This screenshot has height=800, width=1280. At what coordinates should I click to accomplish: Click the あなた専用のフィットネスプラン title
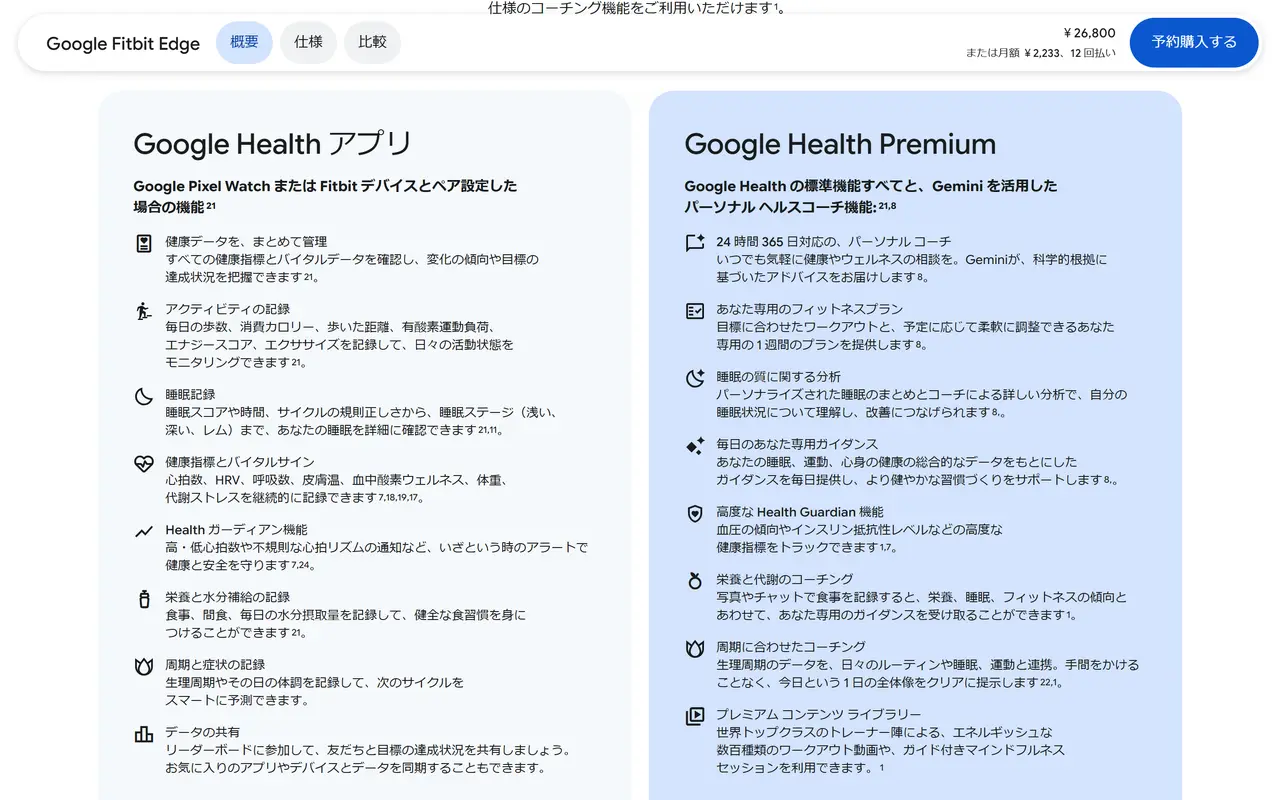(809, 309)
